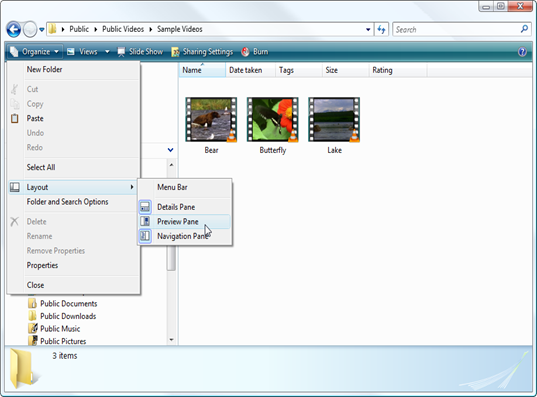Click the Preview Pane icon
This screenshot has width=537, height=397.
point(145,221)
